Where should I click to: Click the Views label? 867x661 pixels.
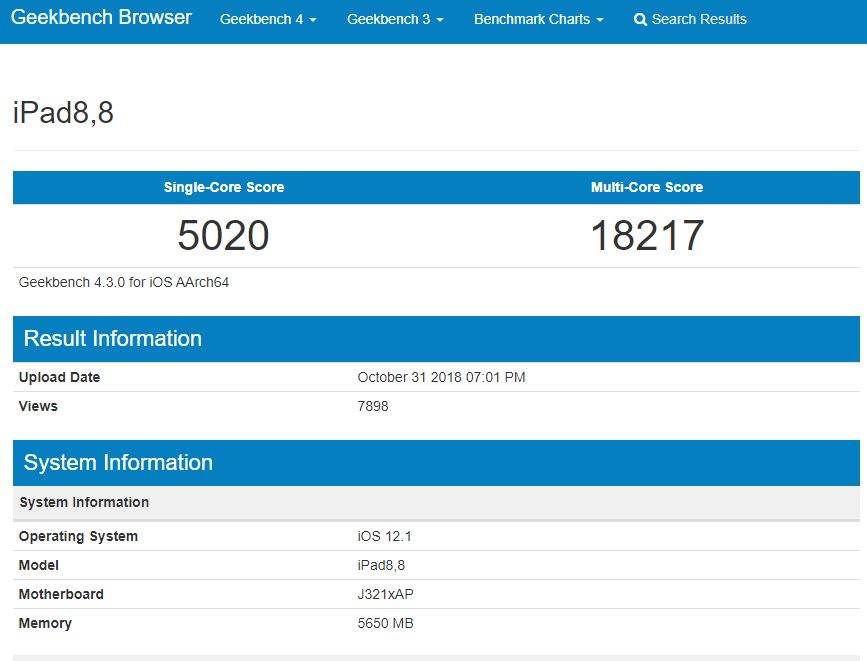tap(38, 407)
